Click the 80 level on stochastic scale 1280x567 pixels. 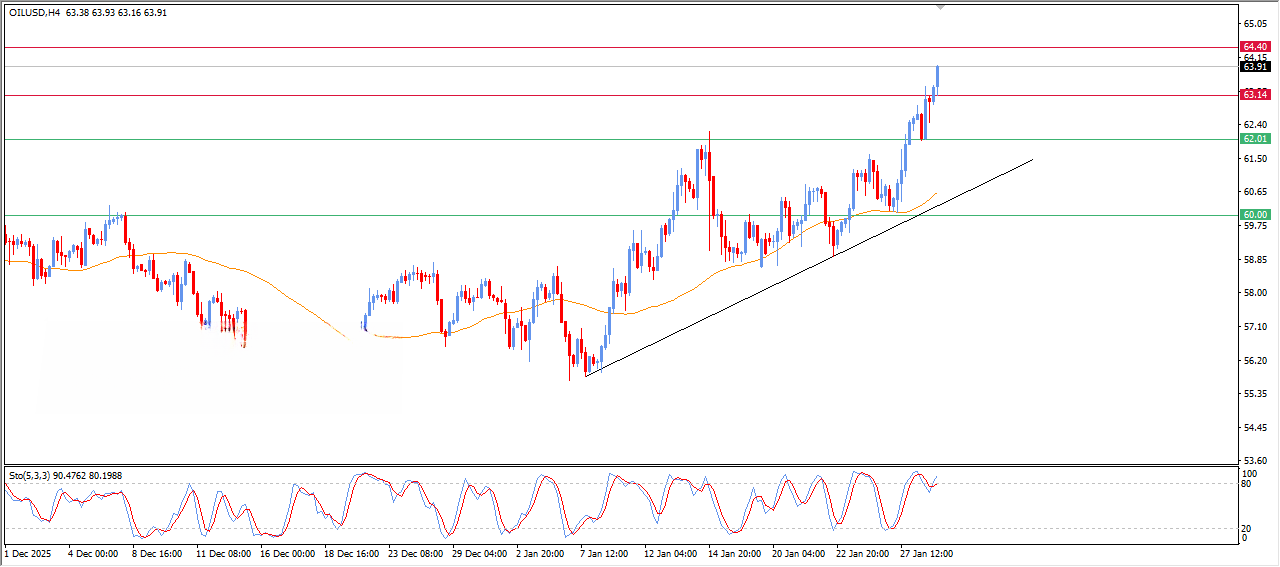point(1246,484)
